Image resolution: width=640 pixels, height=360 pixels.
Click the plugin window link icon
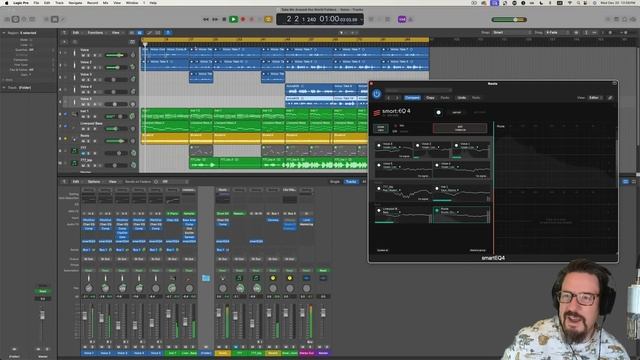pos(610,98)
